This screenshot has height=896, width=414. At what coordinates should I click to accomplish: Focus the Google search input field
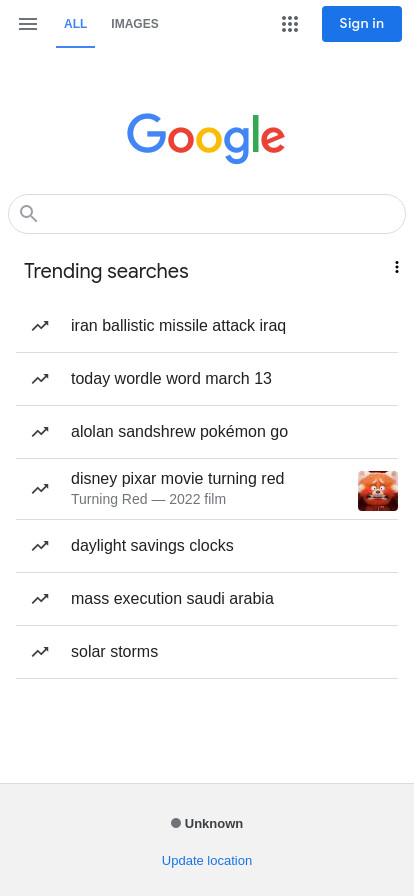tap(207, 214)
